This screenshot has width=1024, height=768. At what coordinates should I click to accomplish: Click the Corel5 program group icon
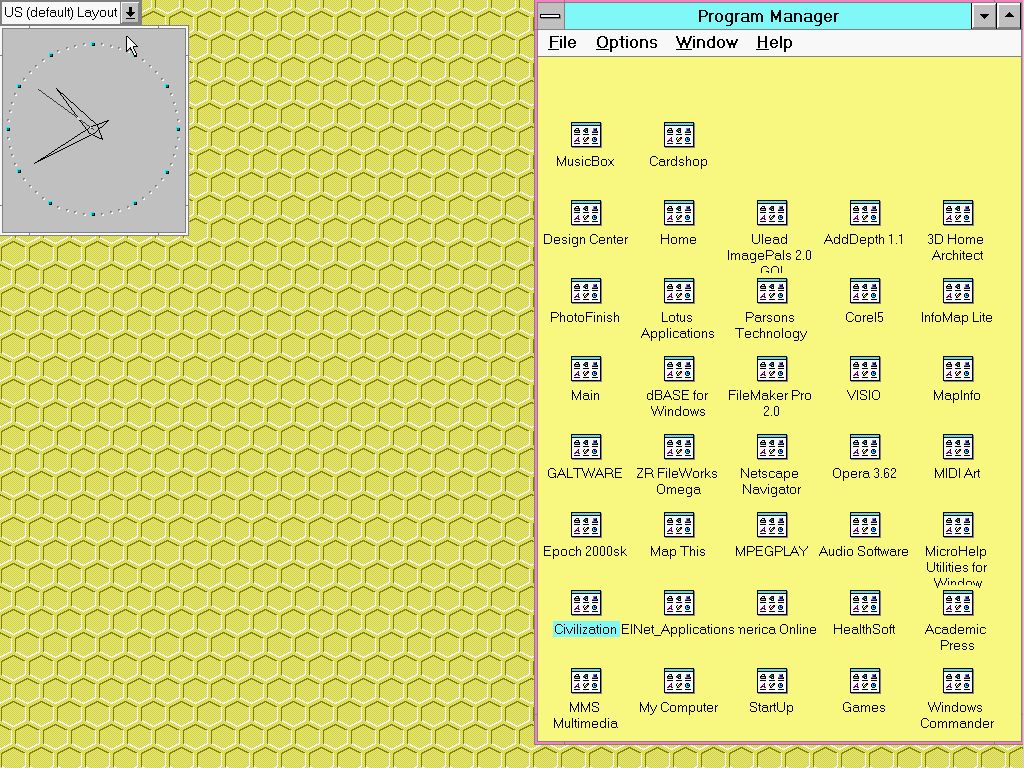pyautogui.click(x=864, y=291)
